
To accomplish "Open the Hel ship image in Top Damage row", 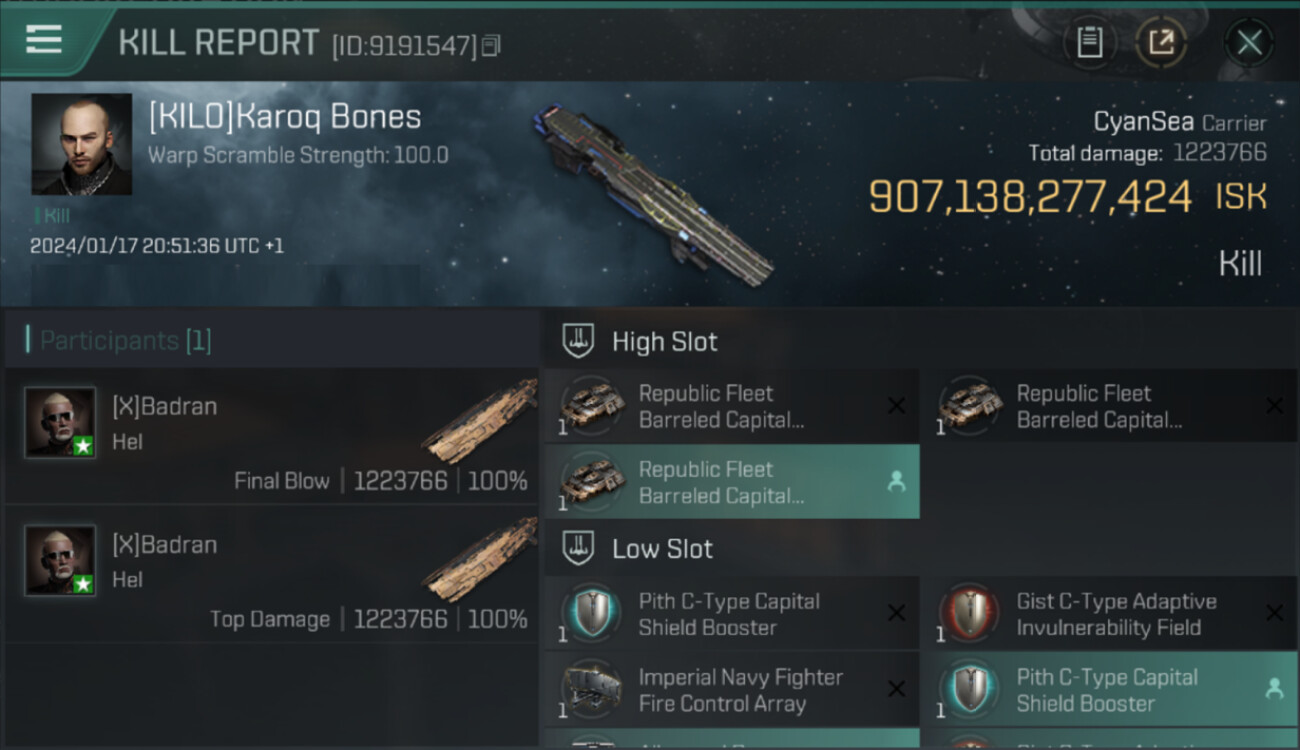I will tap(480, 560).
